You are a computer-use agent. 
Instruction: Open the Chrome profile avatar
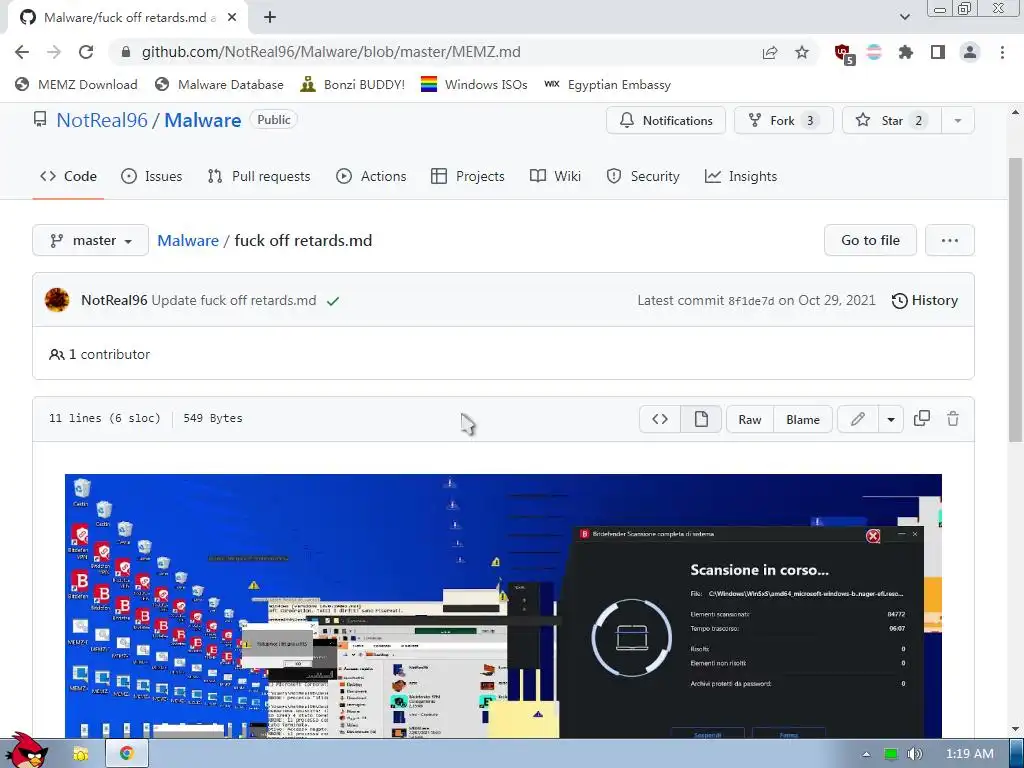click(970, 52)
